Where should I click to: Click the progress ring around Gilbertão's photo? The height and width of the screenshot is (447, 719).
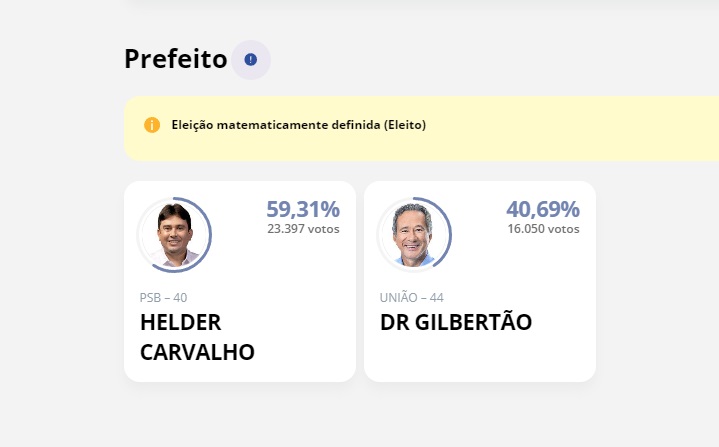pyautogui.click(x=450, y=230)
